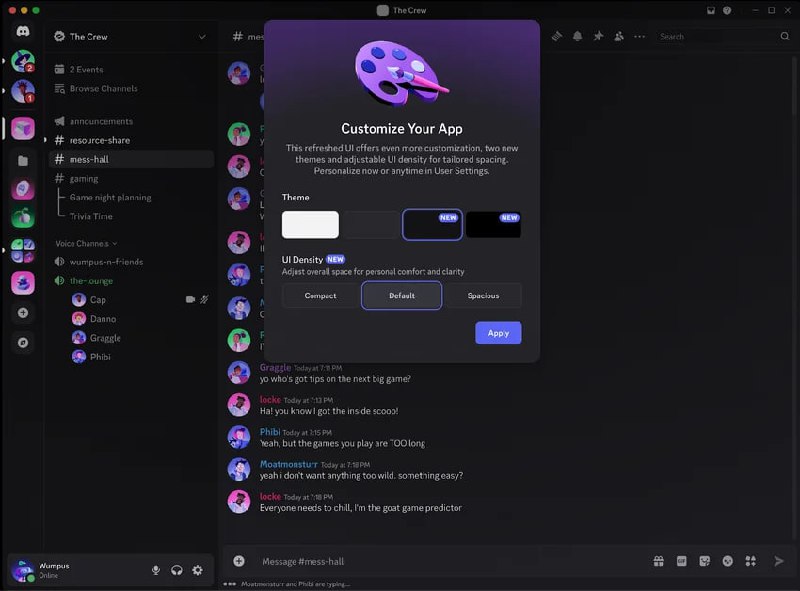Pick the light theme swatch
This screenshot has width=800, height=591.
(310, 225)
